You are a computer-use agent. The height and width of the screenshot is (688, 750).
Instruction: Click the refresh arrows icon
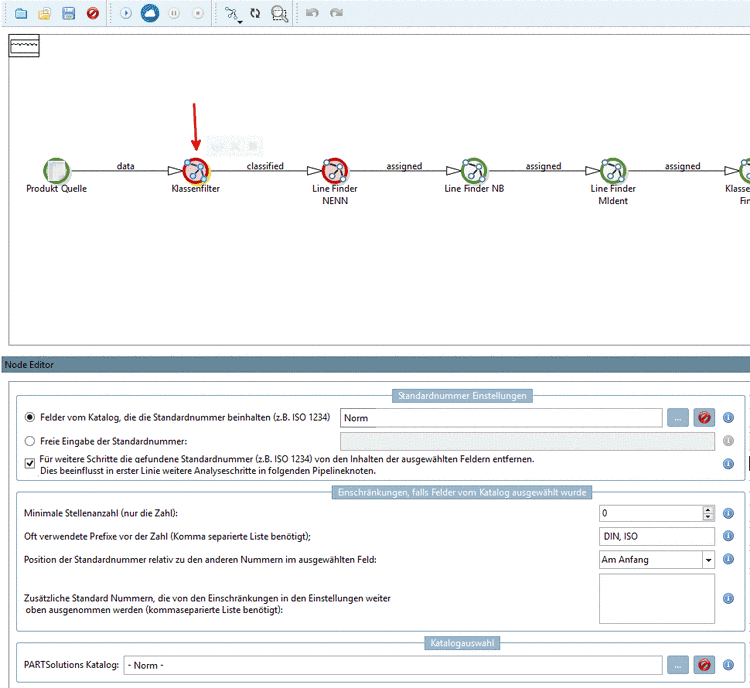pyautogui.click(x=255, y=13)
